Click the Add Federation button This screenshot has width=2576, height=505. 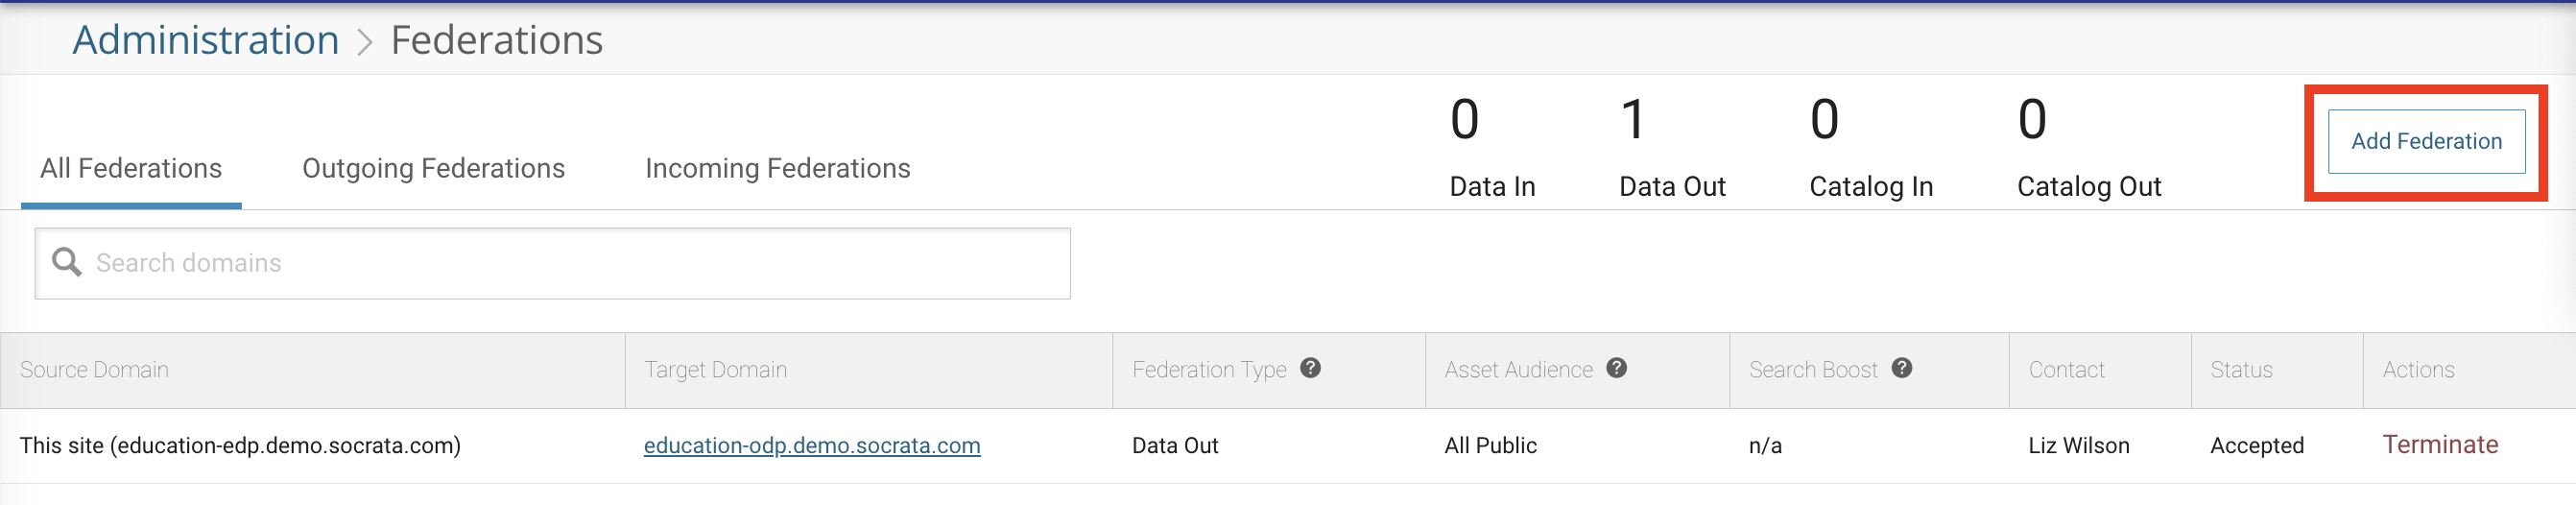point(2425,142)
